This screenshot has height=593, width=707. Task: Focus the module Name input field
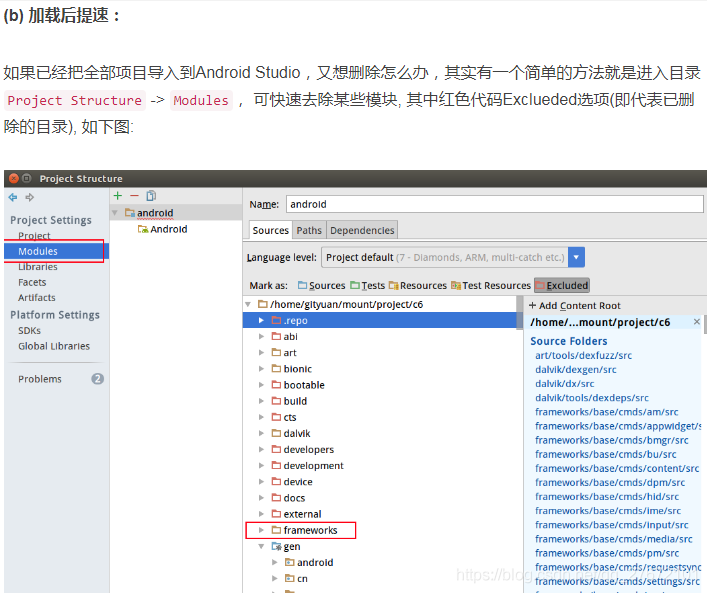tap(494, 204)
